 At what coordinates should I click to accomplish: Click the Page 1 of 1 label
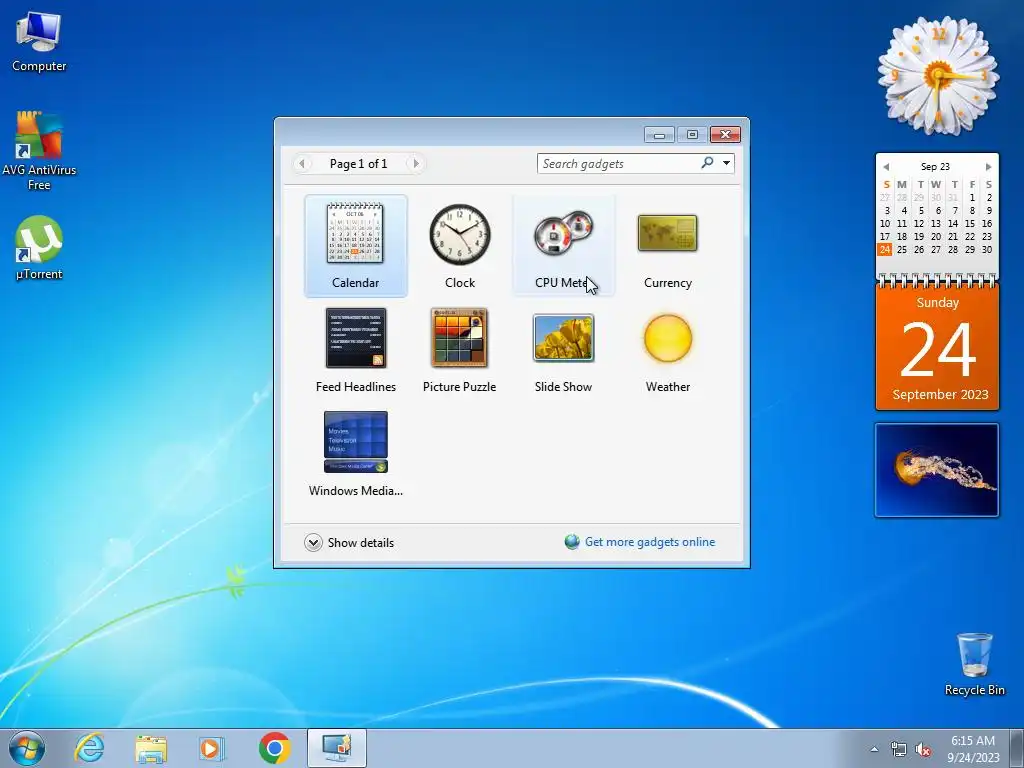[x=359, y=163]
